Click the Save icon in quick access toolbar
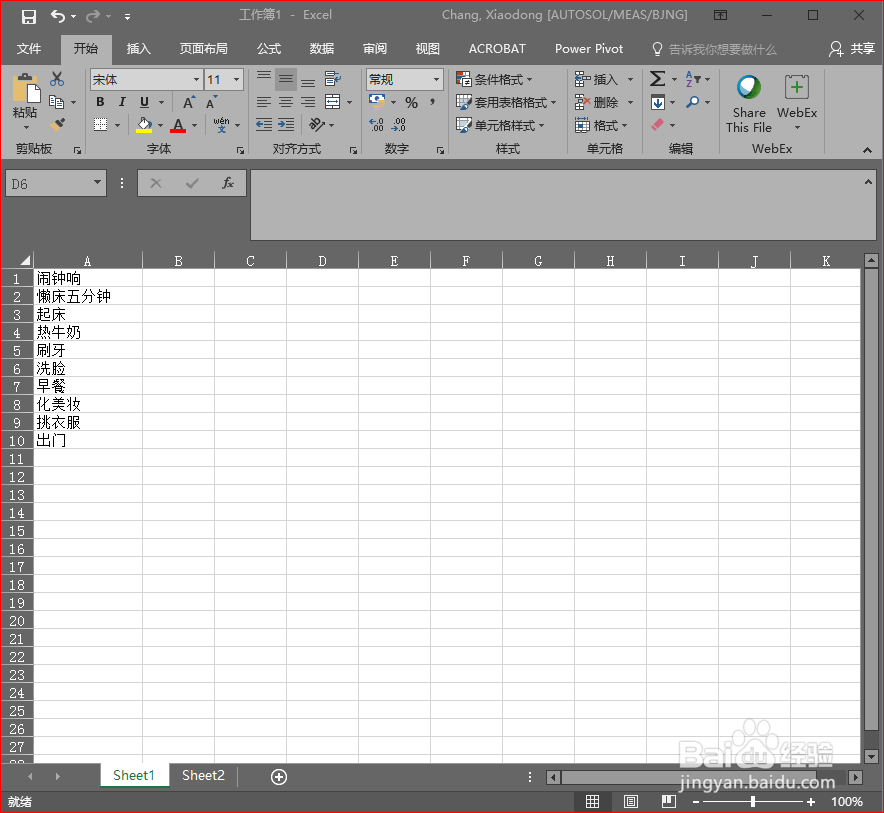The width and height of the screenshot is (884, 813). pos(28,14)
